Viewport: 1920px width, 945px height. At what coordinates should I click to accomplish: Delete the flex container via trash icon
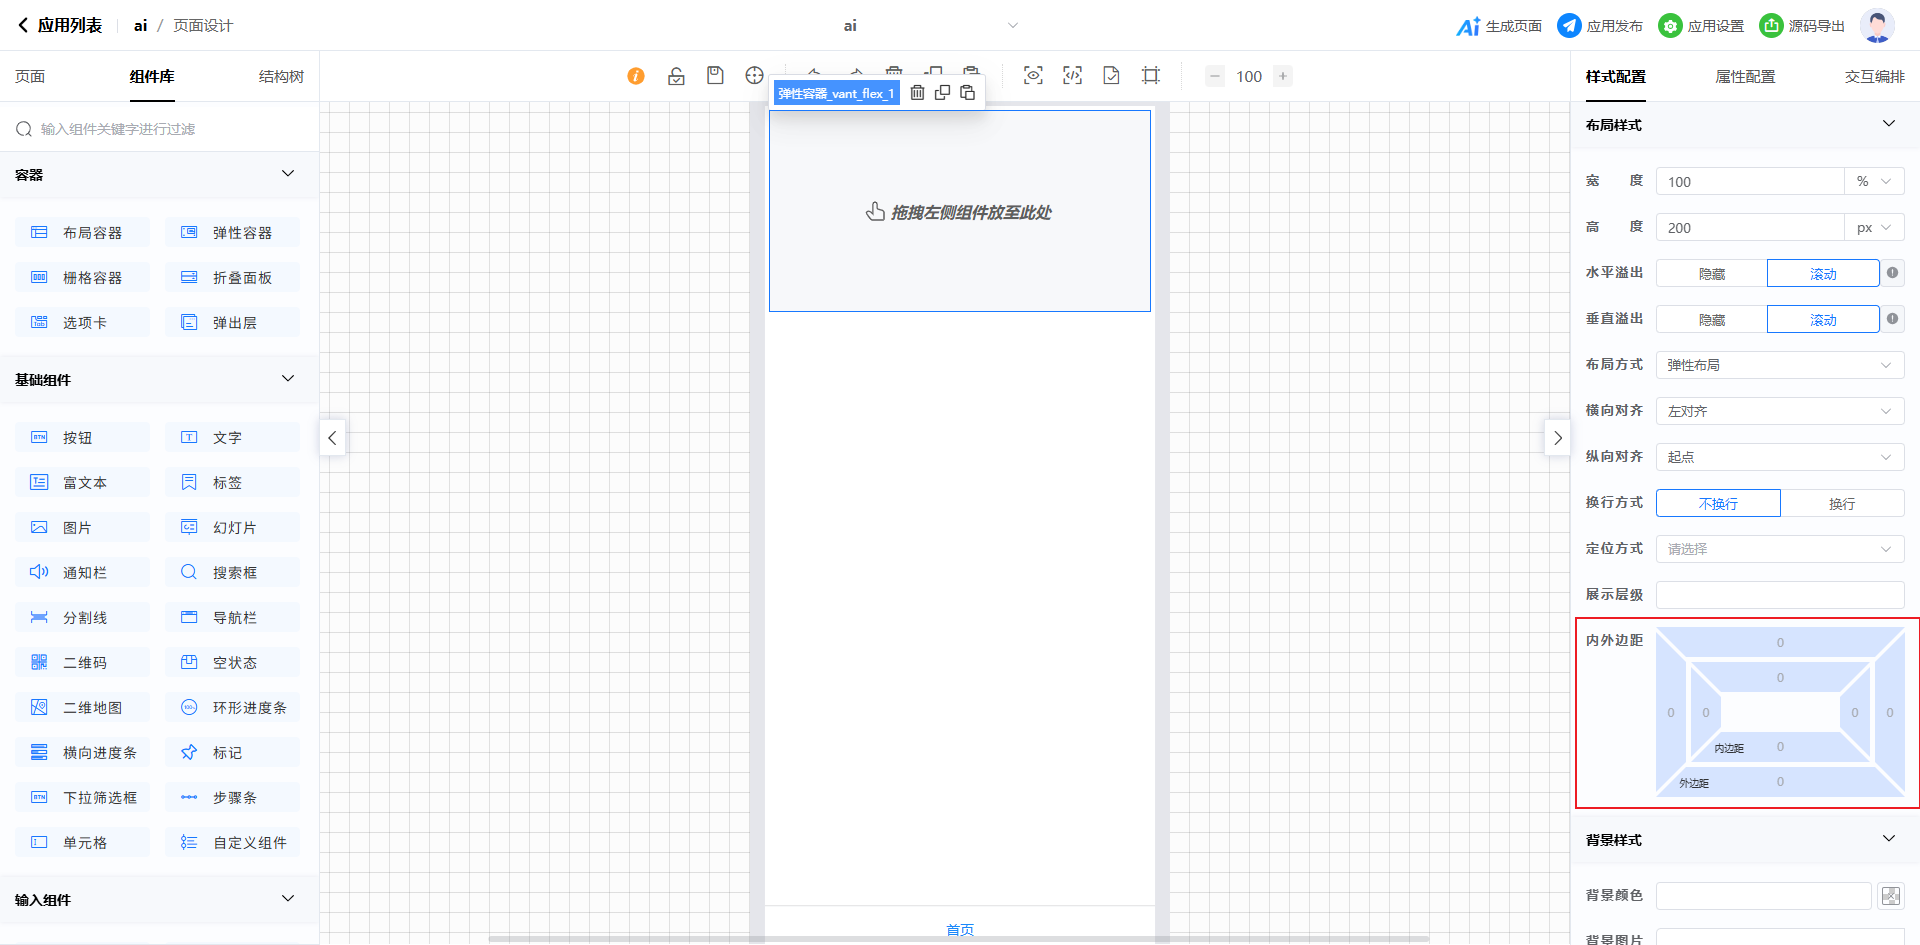[917, 93]
